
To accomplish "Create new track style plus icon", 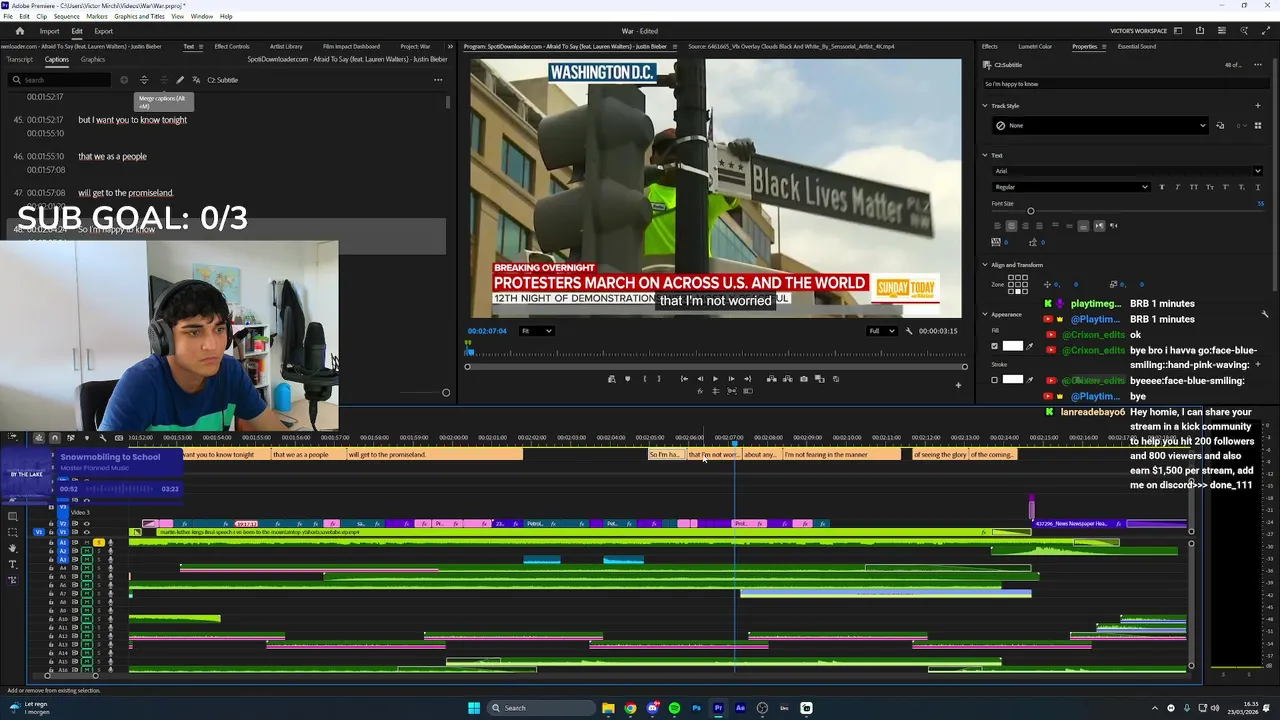I will pyautogui.click(x=1258, y=106).
